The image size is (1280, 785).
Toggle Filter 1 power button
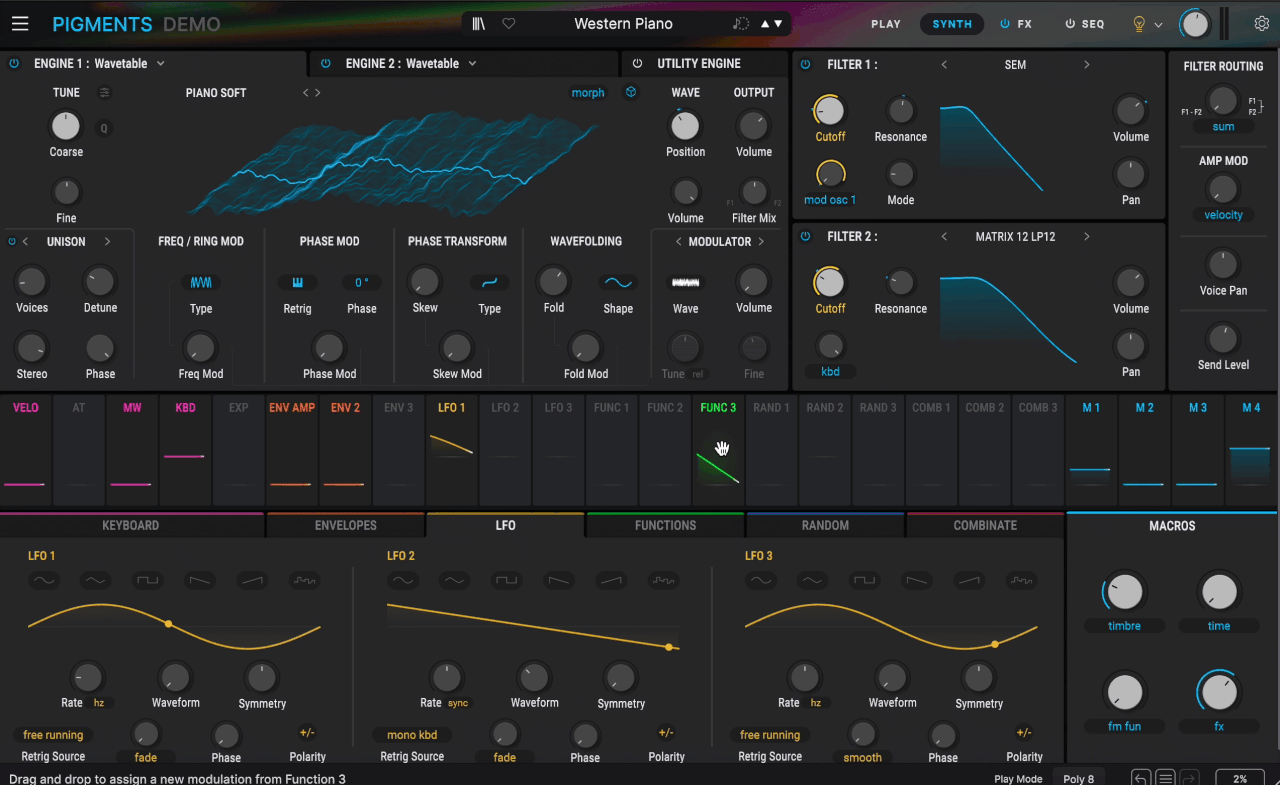coord(806,64)
